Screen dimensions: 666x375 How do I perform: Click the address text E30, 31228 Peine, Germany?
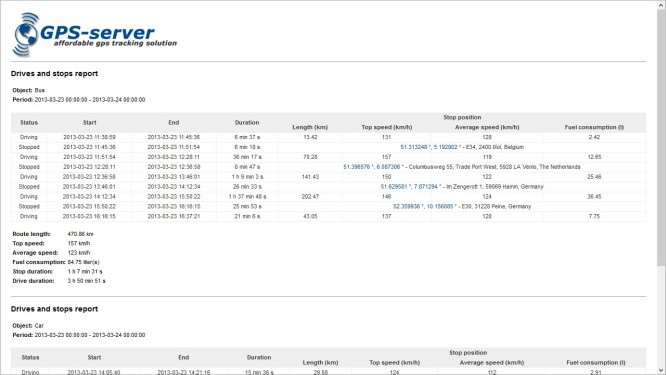[x=497, y=206]
